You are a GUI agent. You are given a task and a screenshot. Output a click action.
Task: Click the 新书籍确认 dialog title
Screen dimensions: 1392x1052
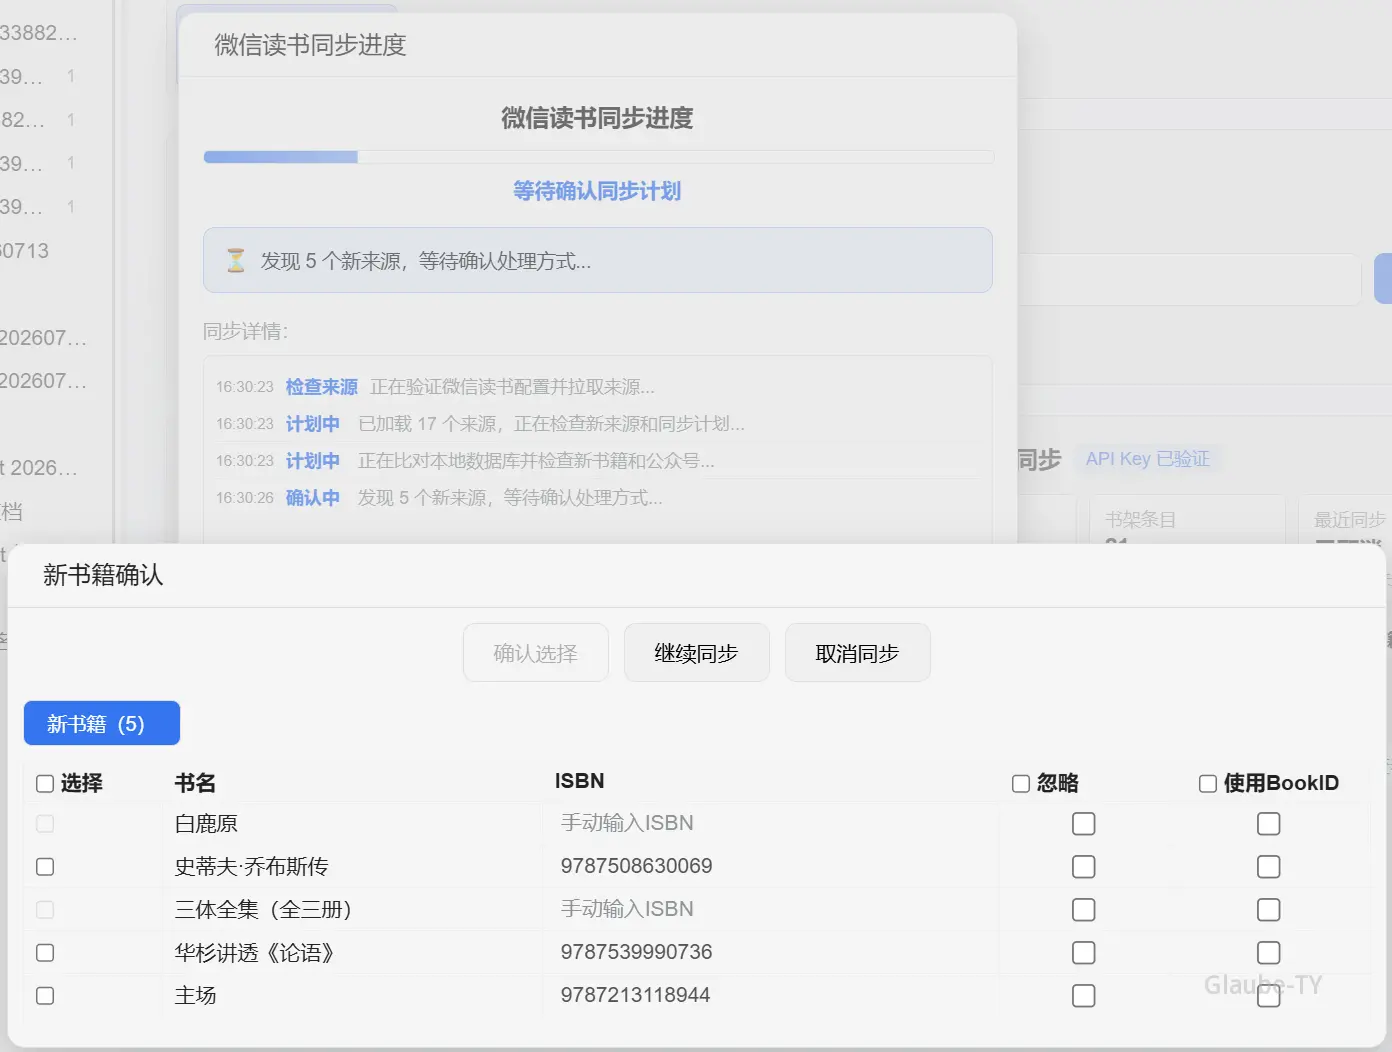point(103,575)
